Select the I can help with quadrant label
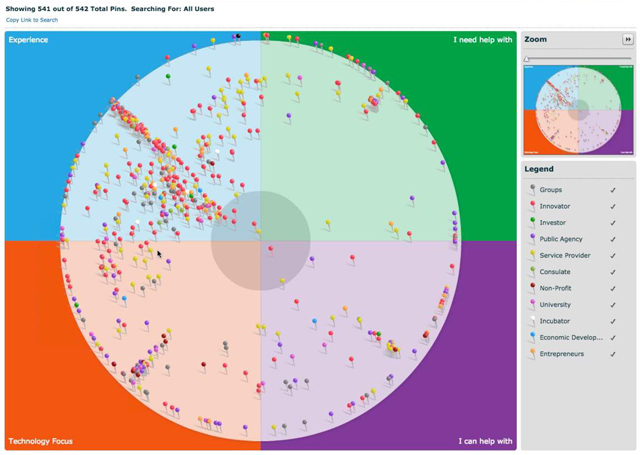The image size is (640, 455). pos(485,441)
